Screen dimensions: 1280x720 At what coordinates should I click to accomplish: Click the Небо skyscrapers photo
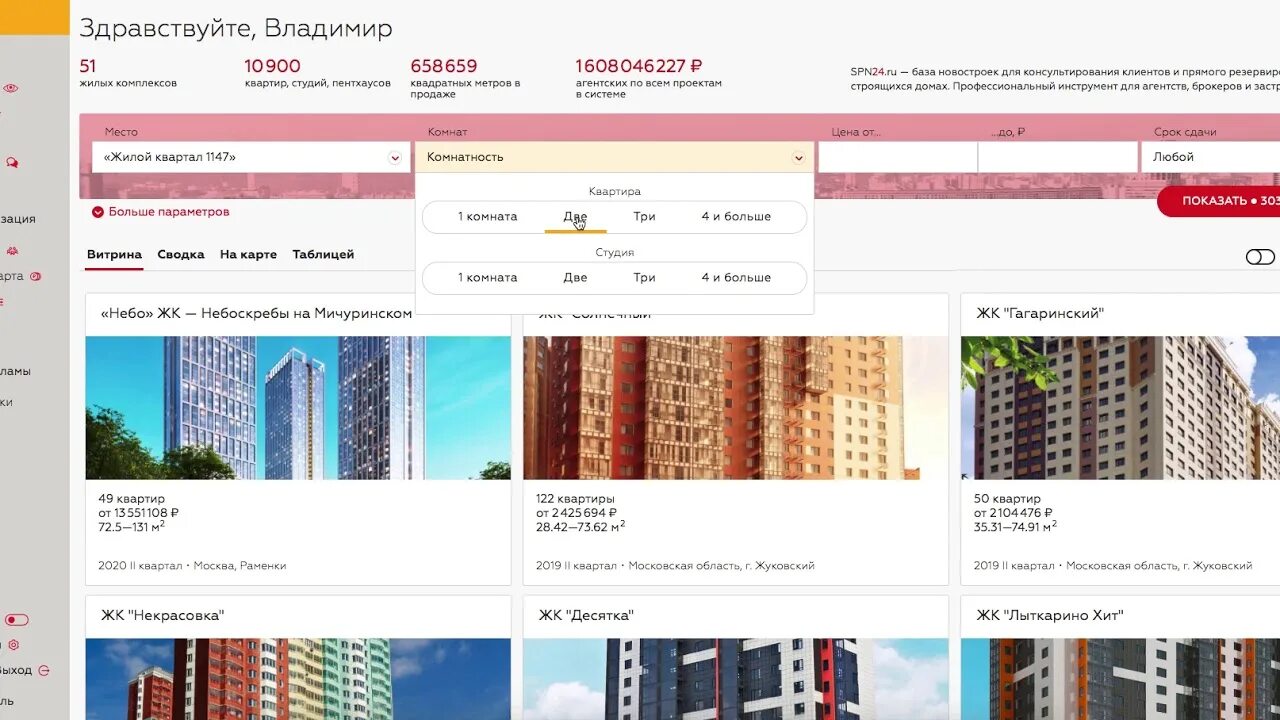click(298, 408)
